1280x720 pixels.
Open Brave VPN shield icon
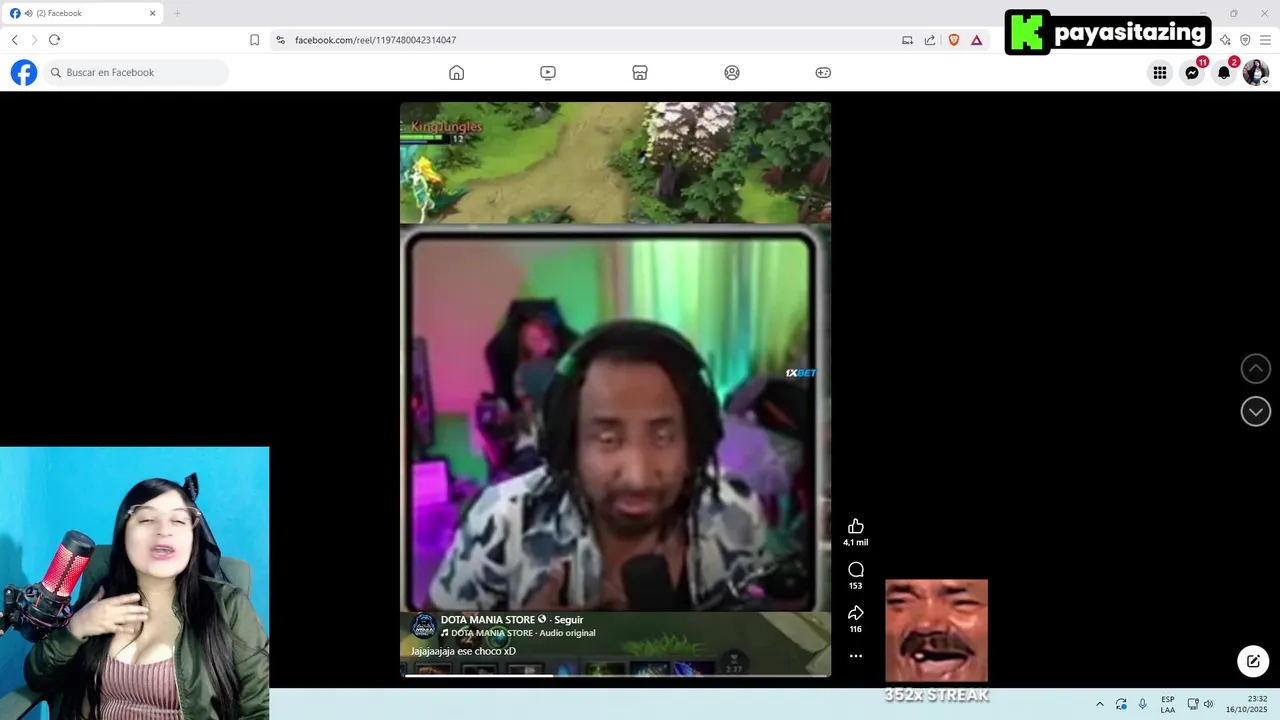[1245, 40]
